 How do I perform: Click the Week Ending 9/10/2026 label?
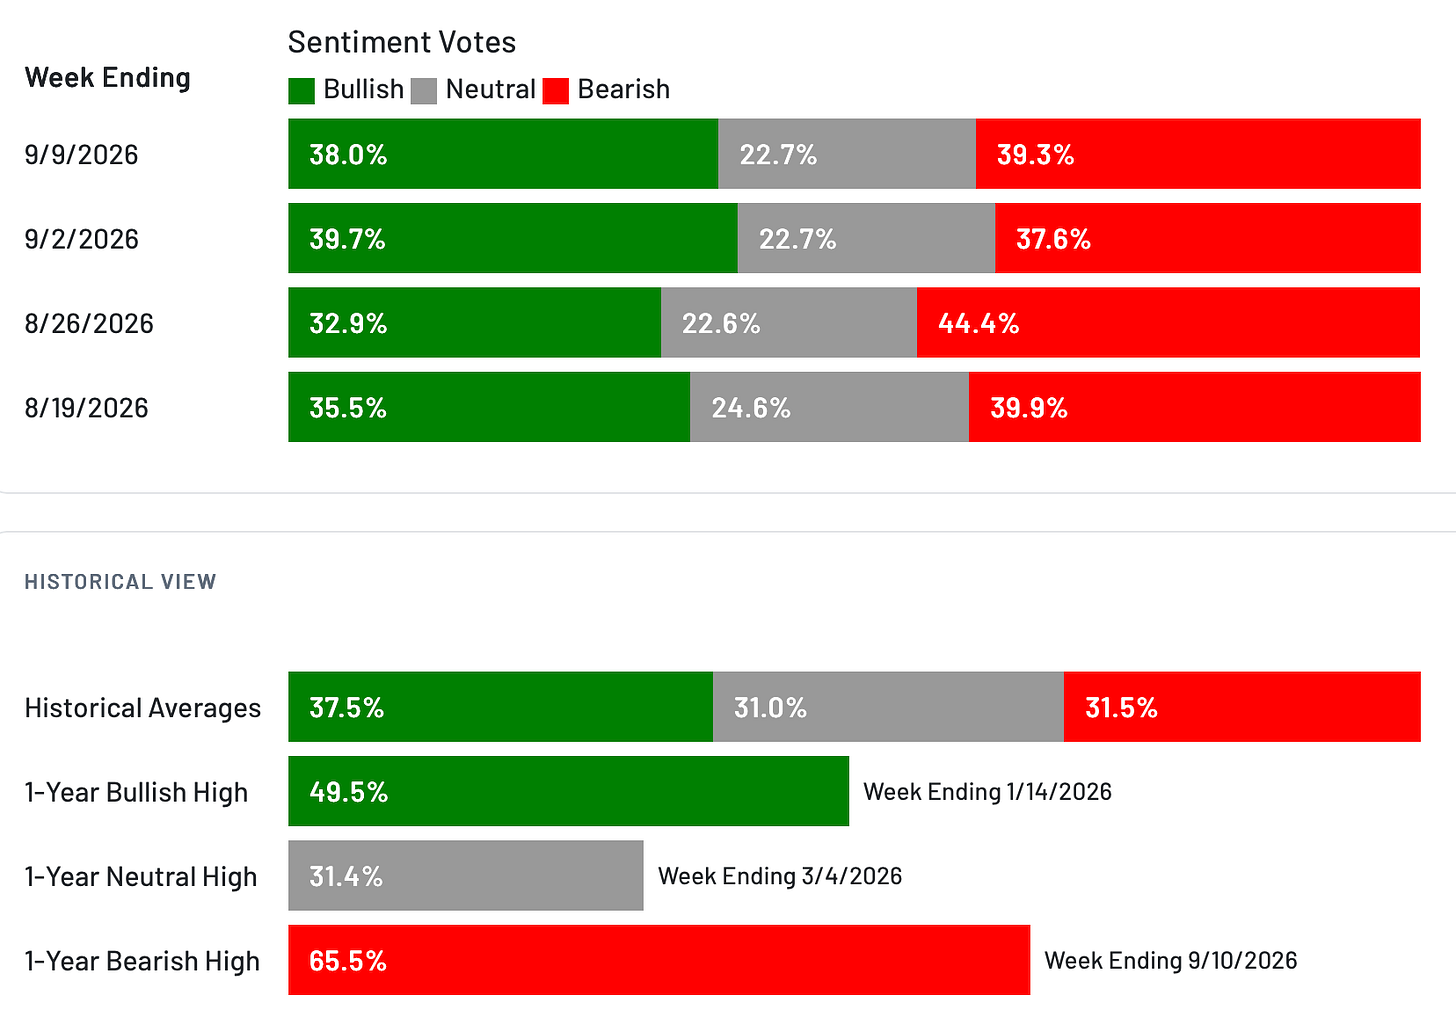[1171, 961]
